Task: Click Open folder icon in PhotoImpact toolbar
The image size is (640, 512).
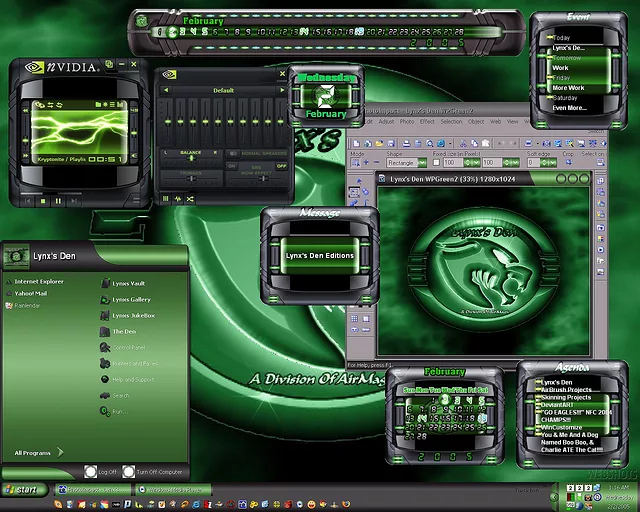Action: (380, 143)
